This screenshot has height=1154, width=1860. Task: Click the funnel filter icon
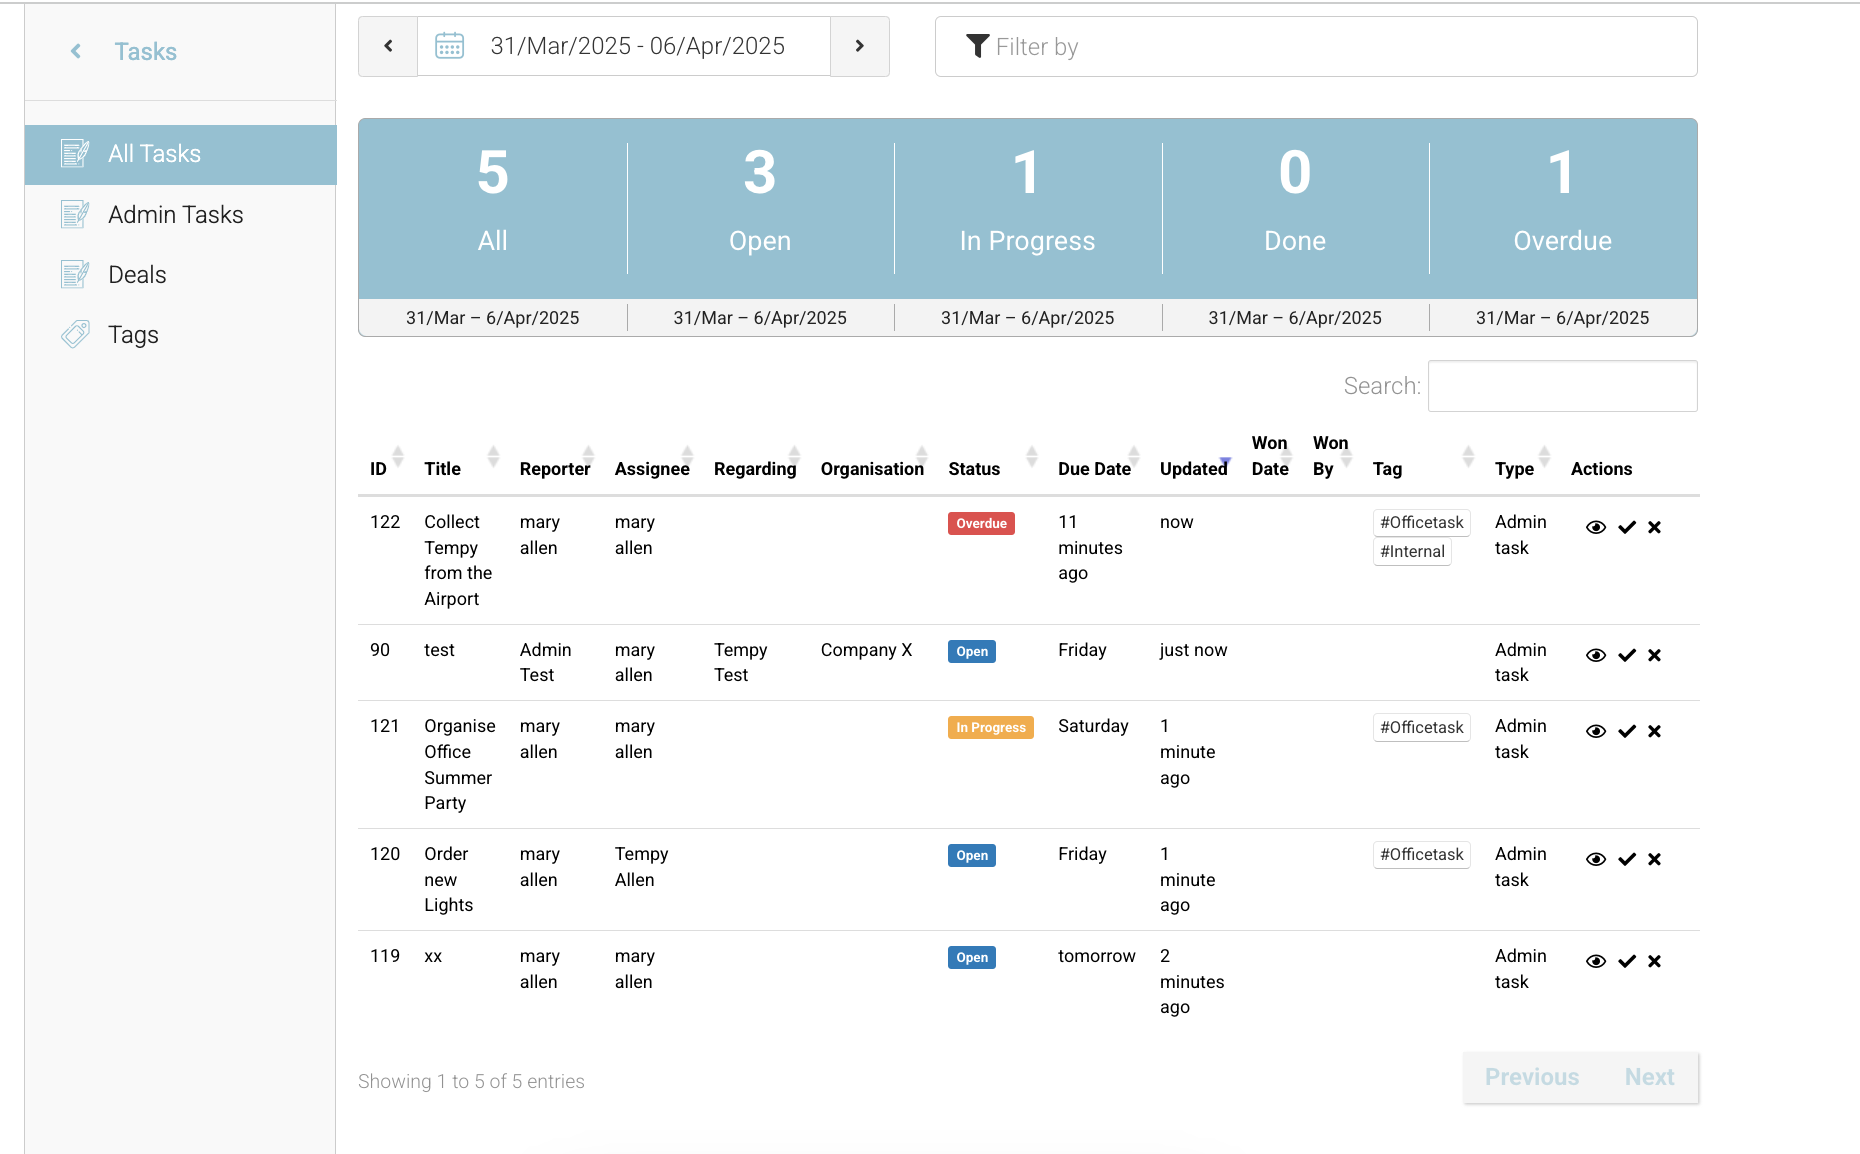(x=977, y=46)
